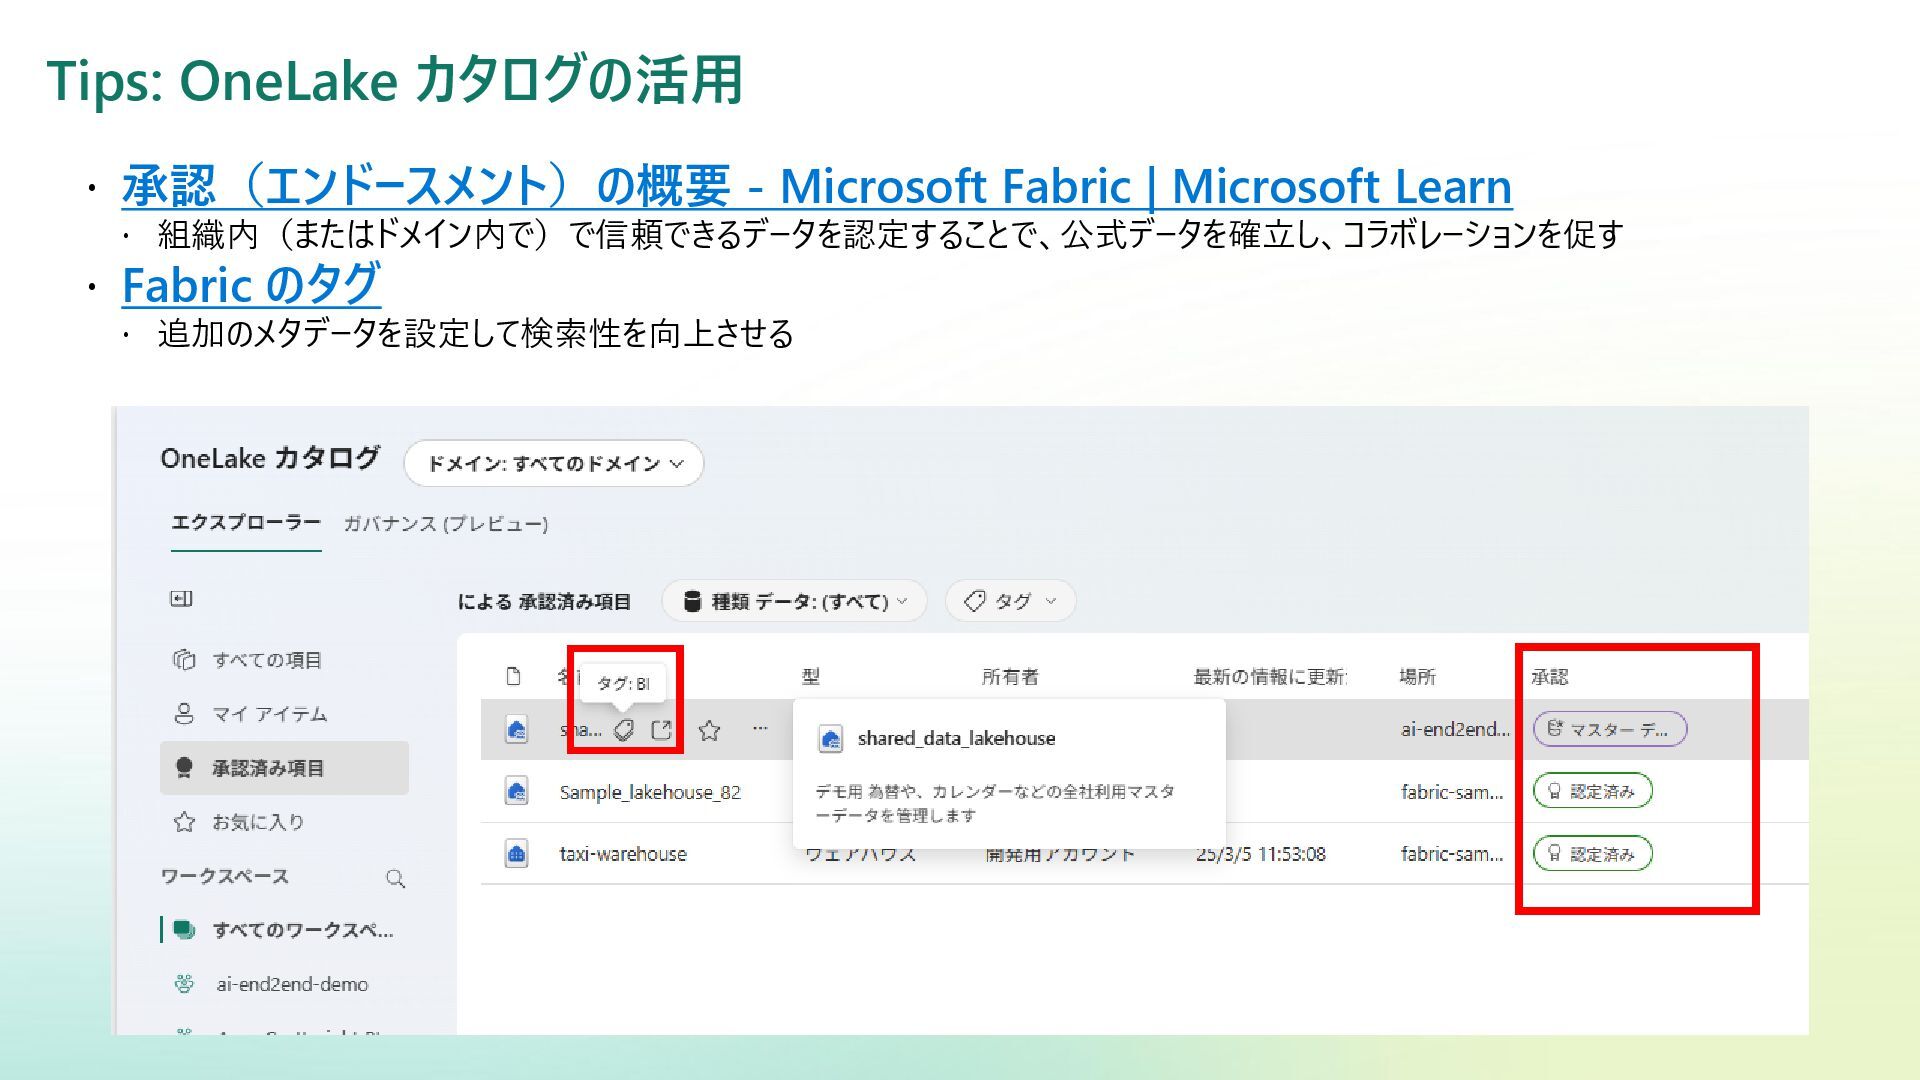Sort by the 型 column header

(811, 677)
